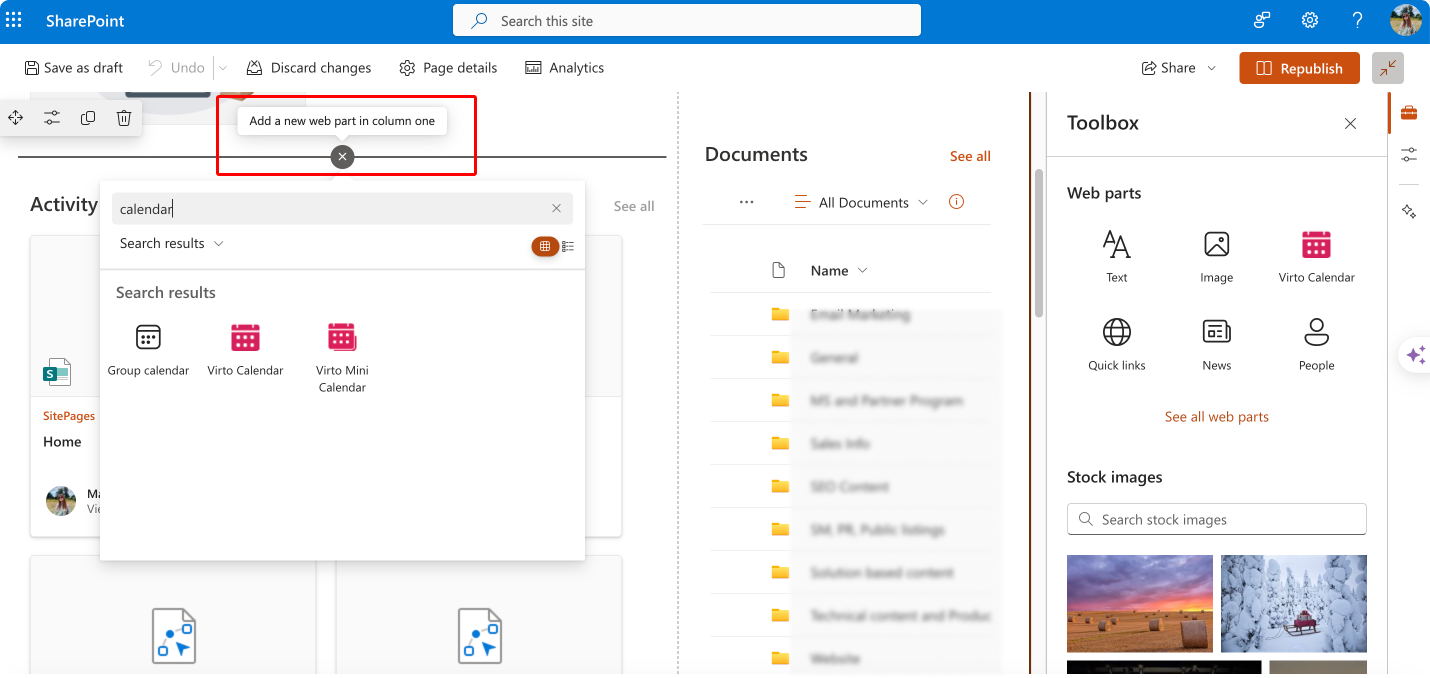Expand the Search results category dropdown
Screen dimensions: 1430x678
[x=171, y=243]
